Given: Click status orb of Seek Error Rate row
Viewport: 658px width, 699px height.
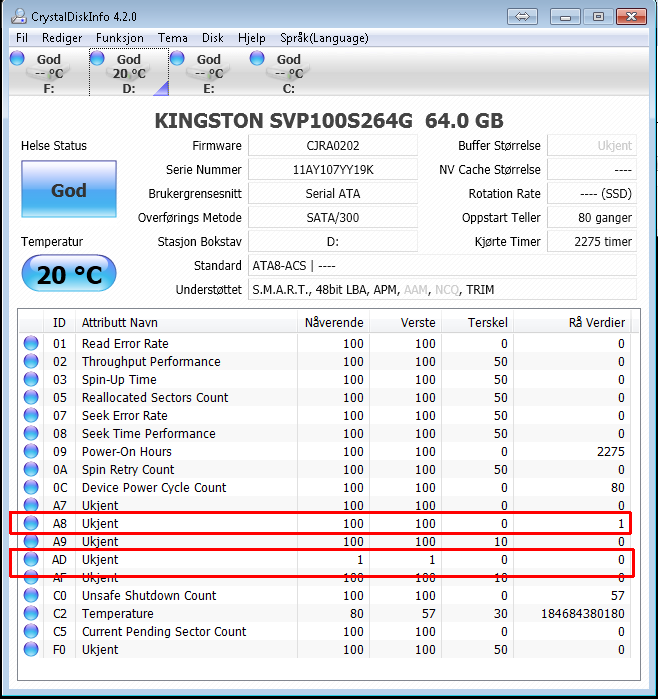Looking at the screenshot, I should point(31,415).
